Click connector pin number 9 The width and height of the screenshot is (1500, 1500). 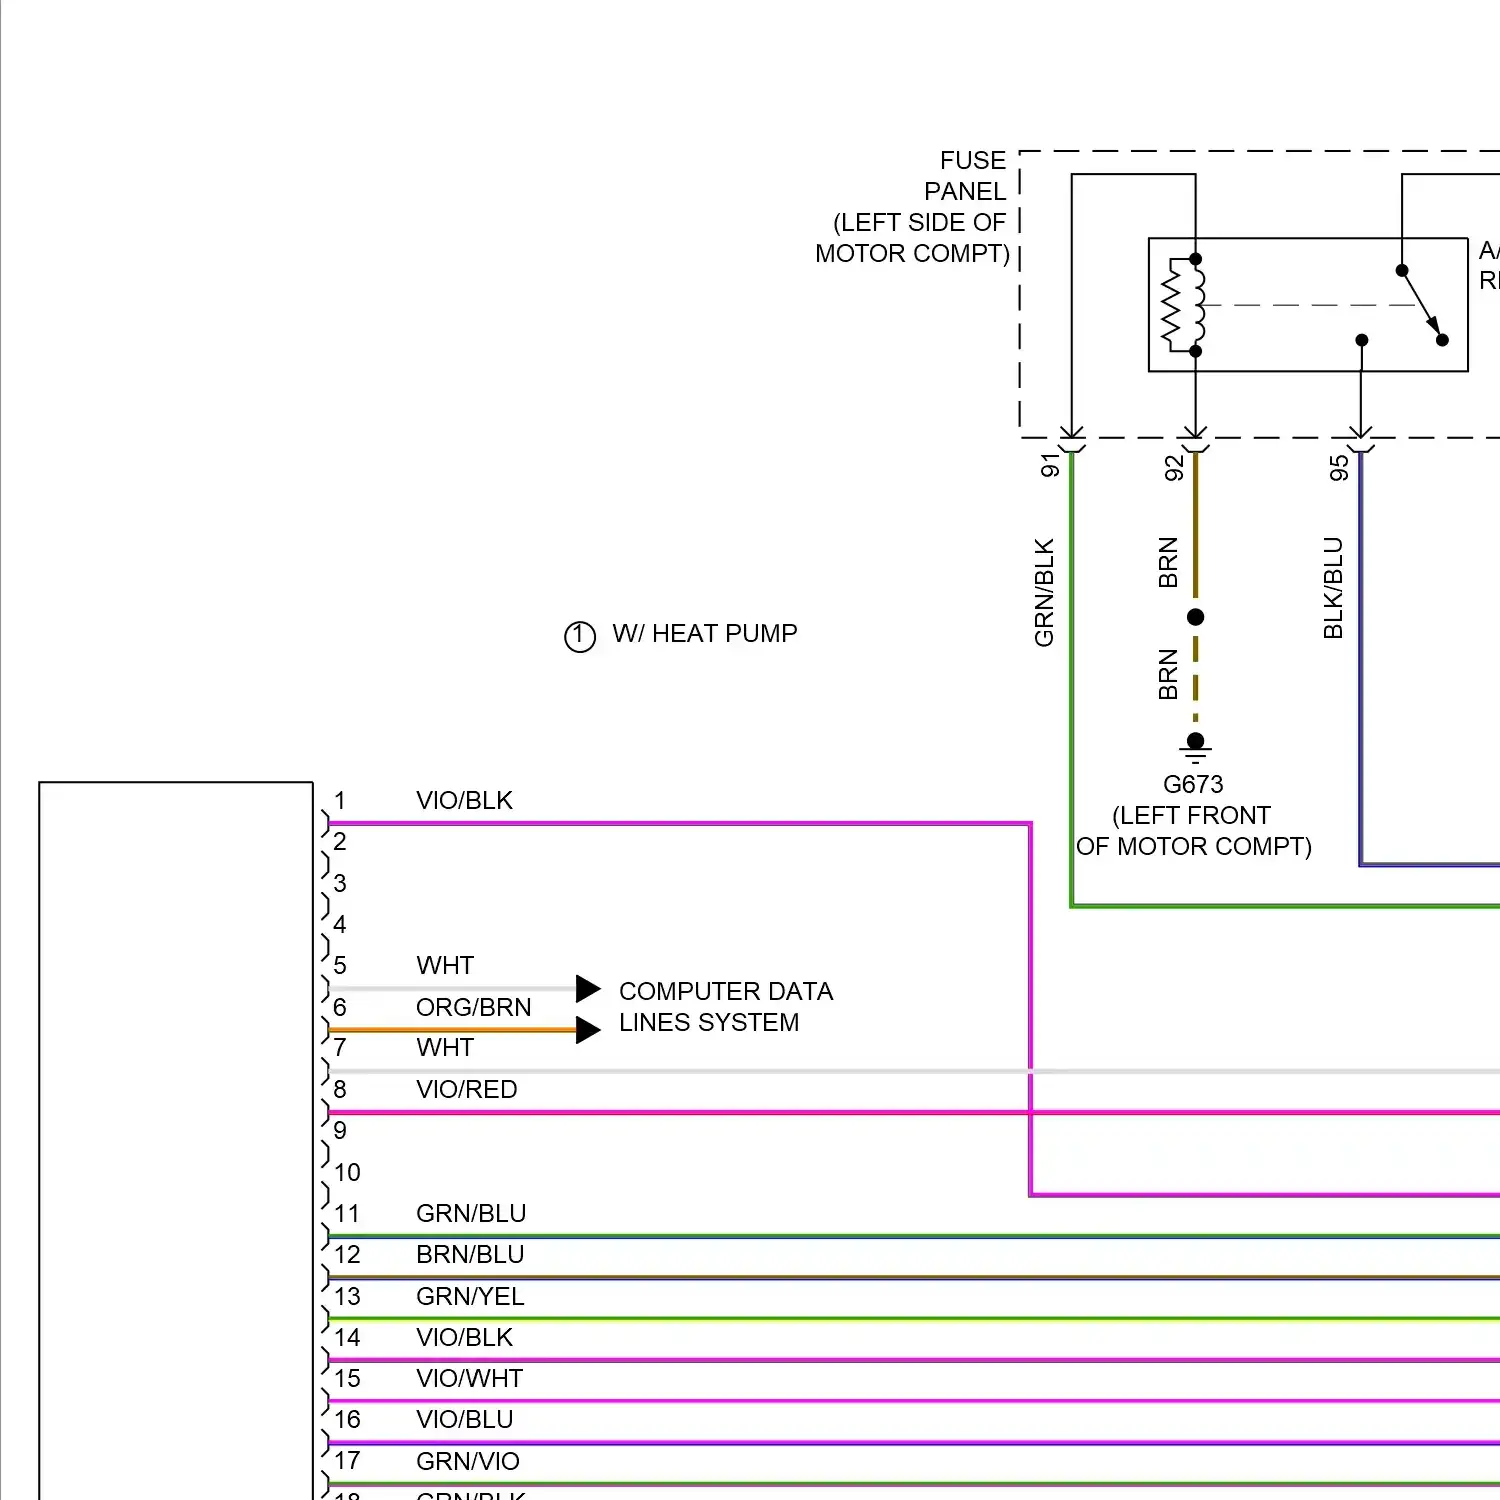pos(340,1130)
